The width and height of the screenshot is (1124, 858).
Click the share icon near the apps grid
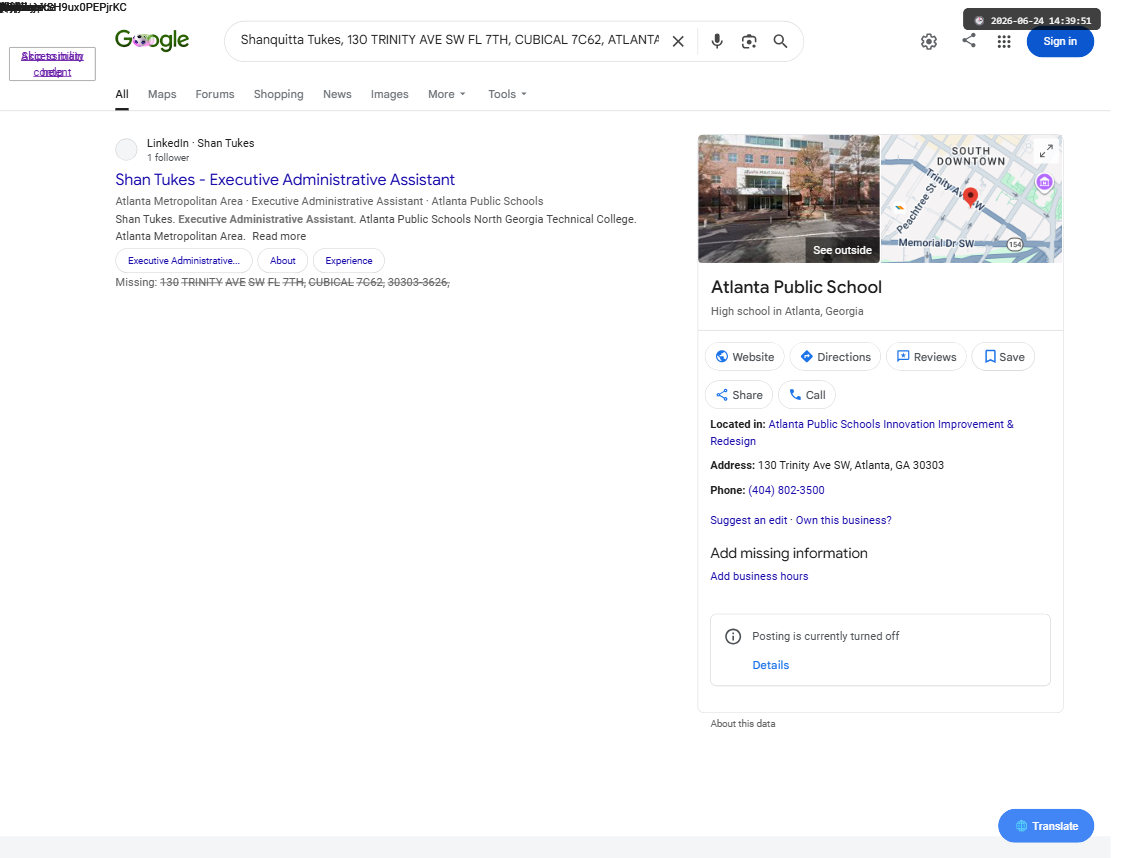pyautogui.click(x=968, y=40)
